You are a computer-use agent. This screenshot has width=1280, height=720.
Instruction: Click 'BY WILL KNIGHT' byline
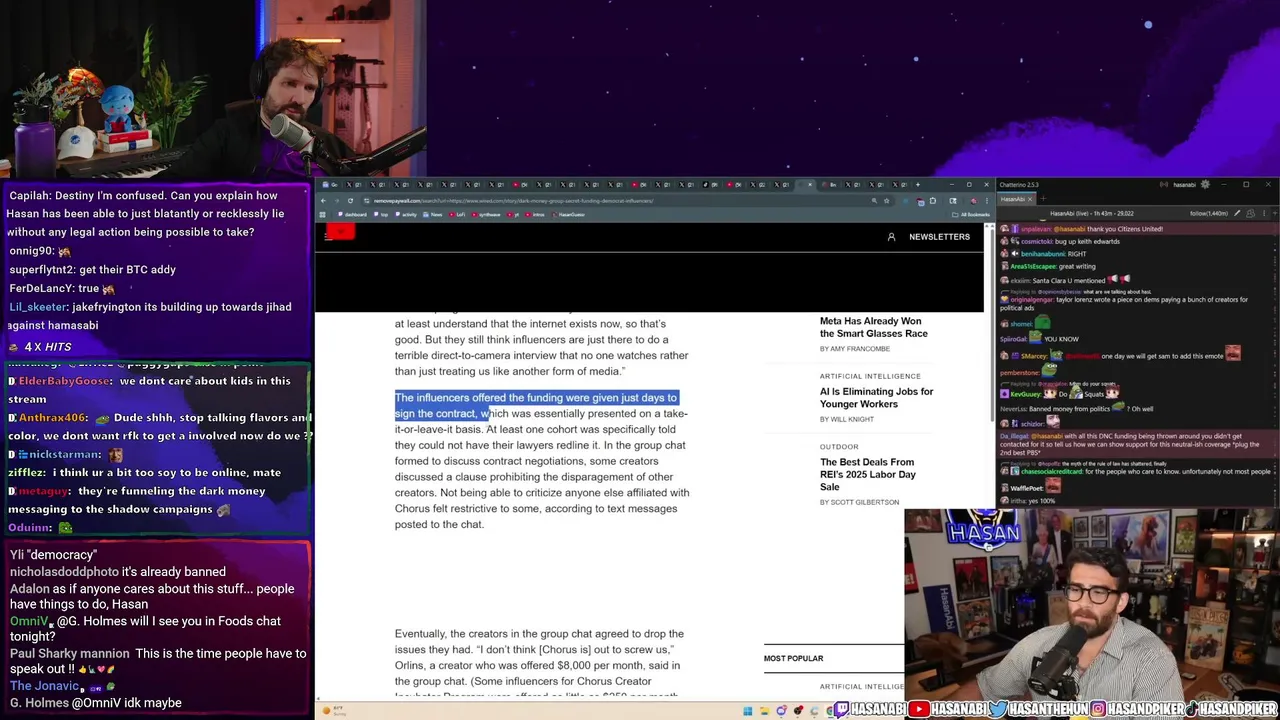(846, 419)
